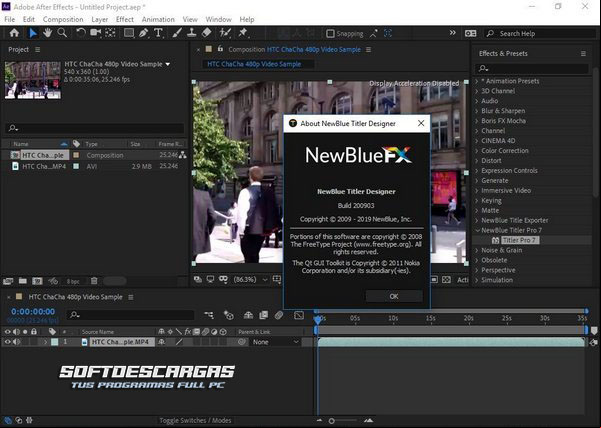Open the dropdown arrow next to the project item name
The image size is (601, 428).
[167, 64]
